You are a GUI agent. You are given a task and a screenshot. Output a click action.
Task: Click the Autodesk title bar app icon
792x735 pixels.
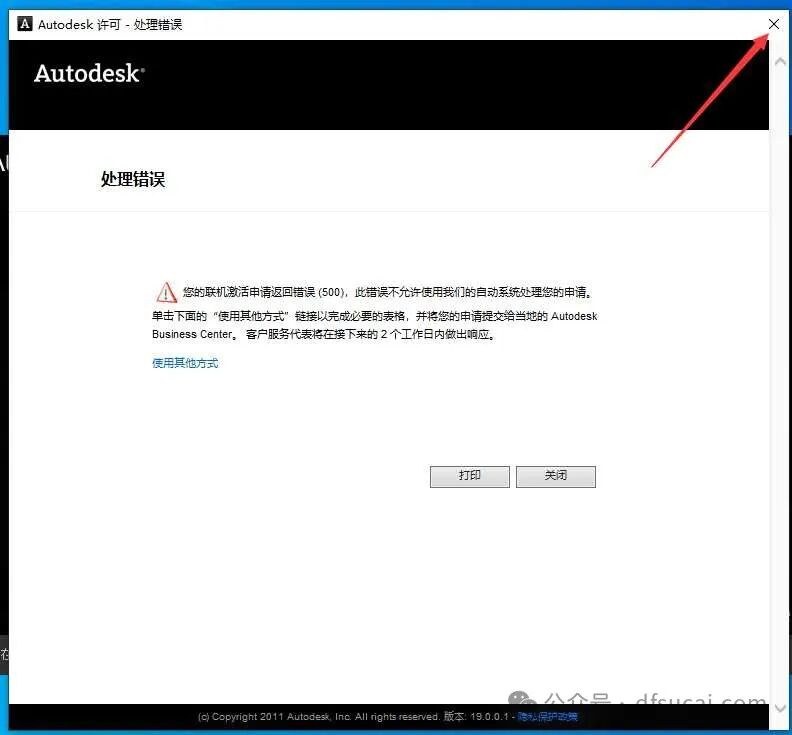[25, 24]
